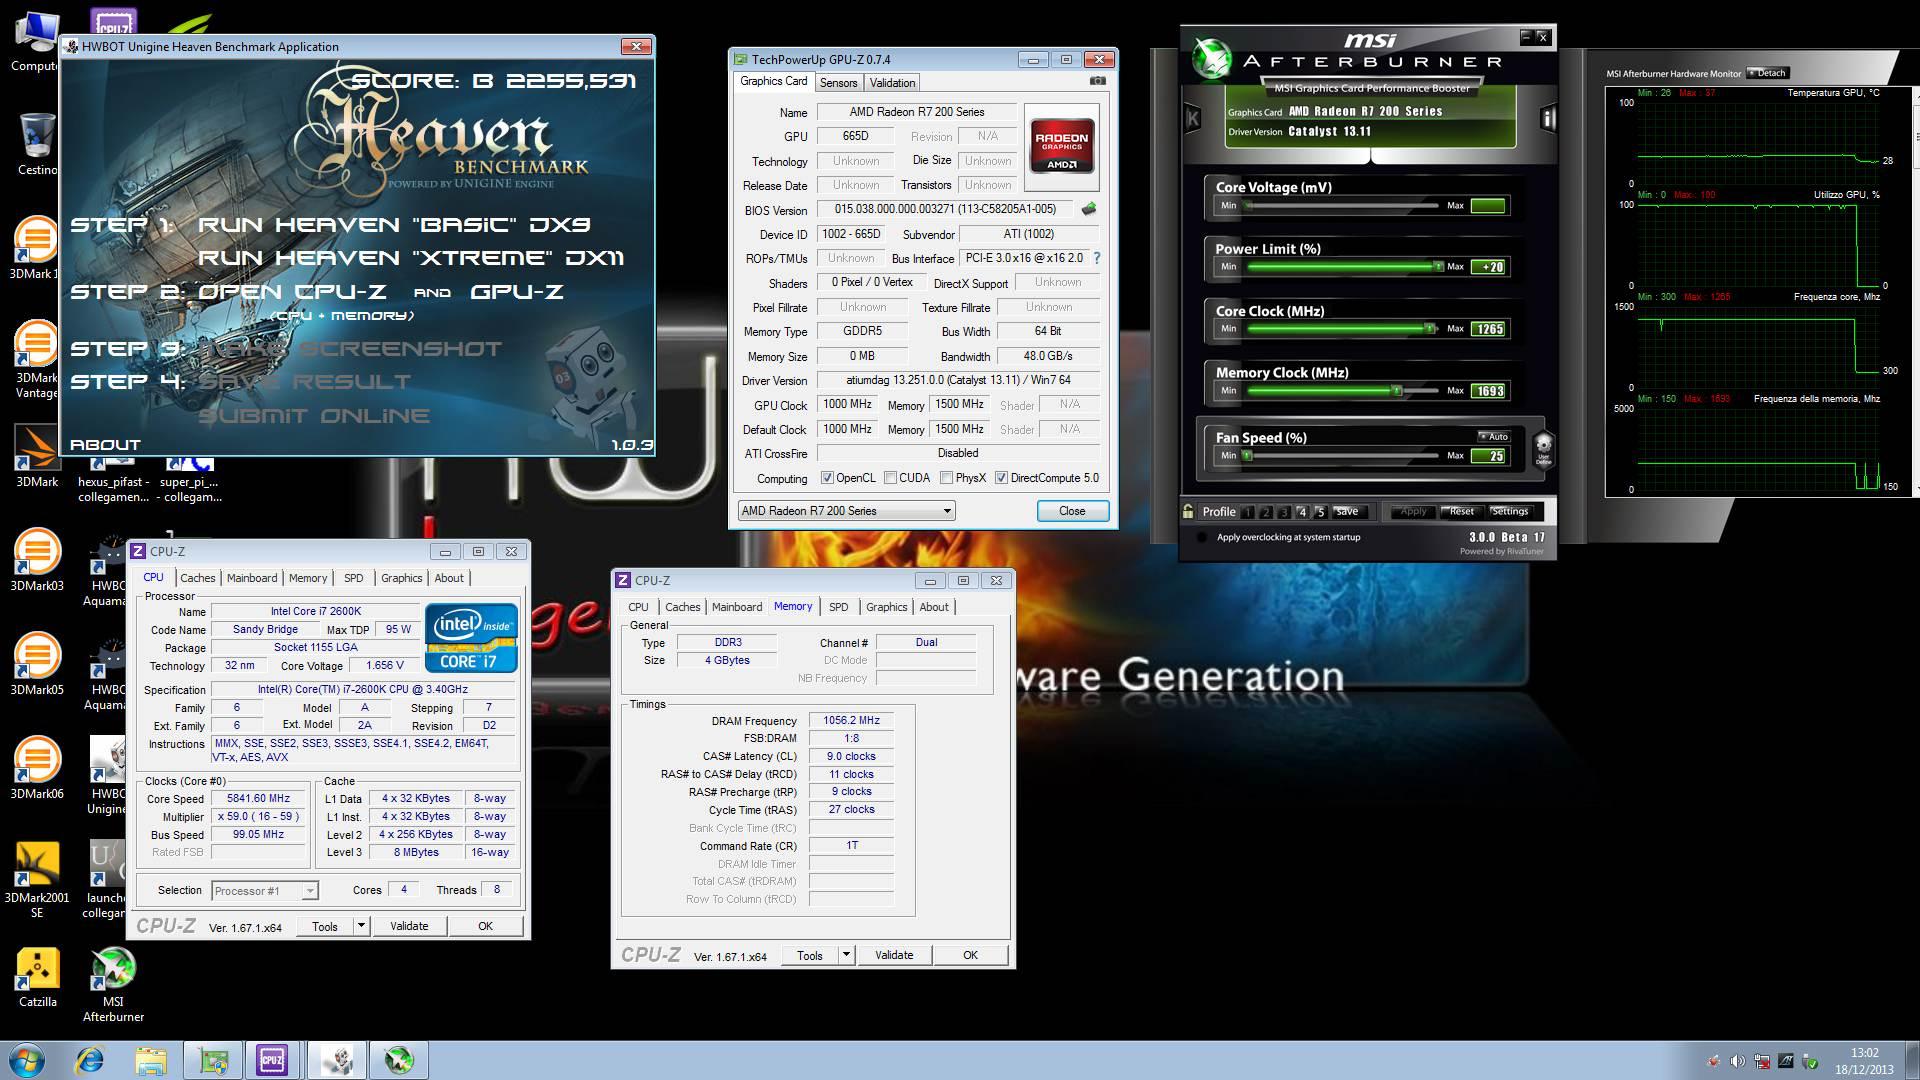Open the MSI Afterburner desktop shortcut
Image resolution: width=1920 pixels, height=1080 pixels.
coord(113,983)
